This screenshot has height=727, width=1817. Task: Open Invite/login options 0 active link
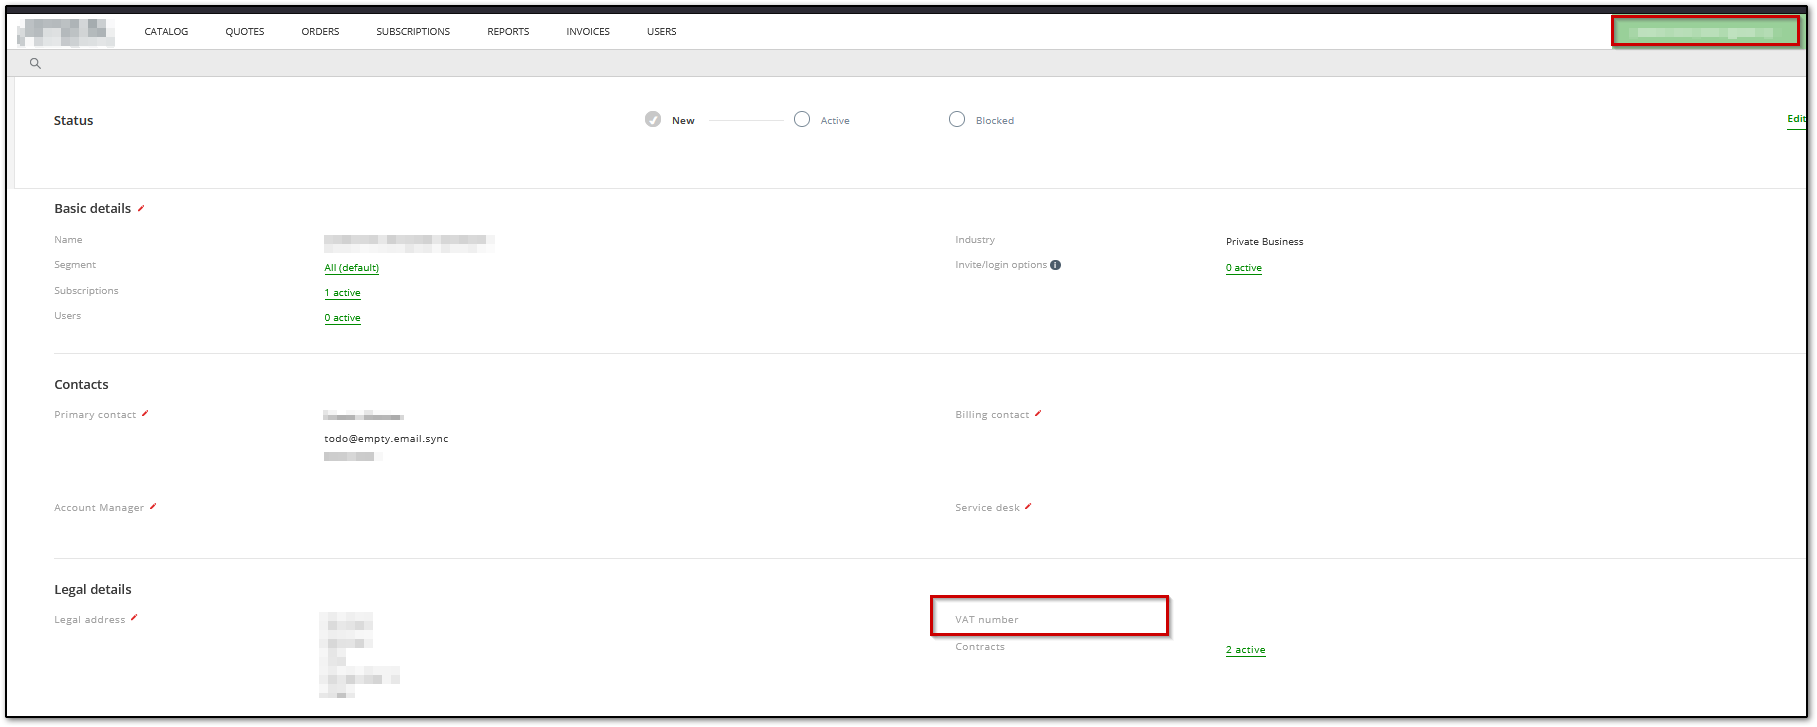point(1244,268)
